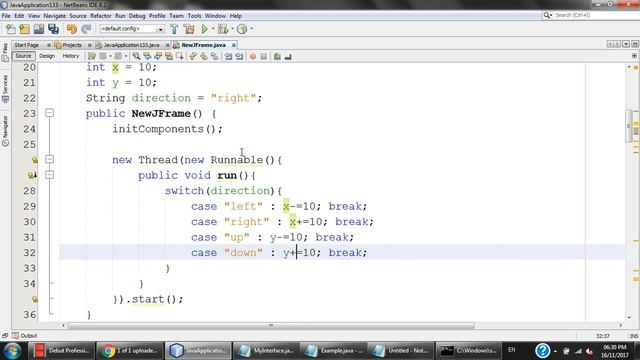Toggle Rectangular Selection editor icon

[180, 56]
